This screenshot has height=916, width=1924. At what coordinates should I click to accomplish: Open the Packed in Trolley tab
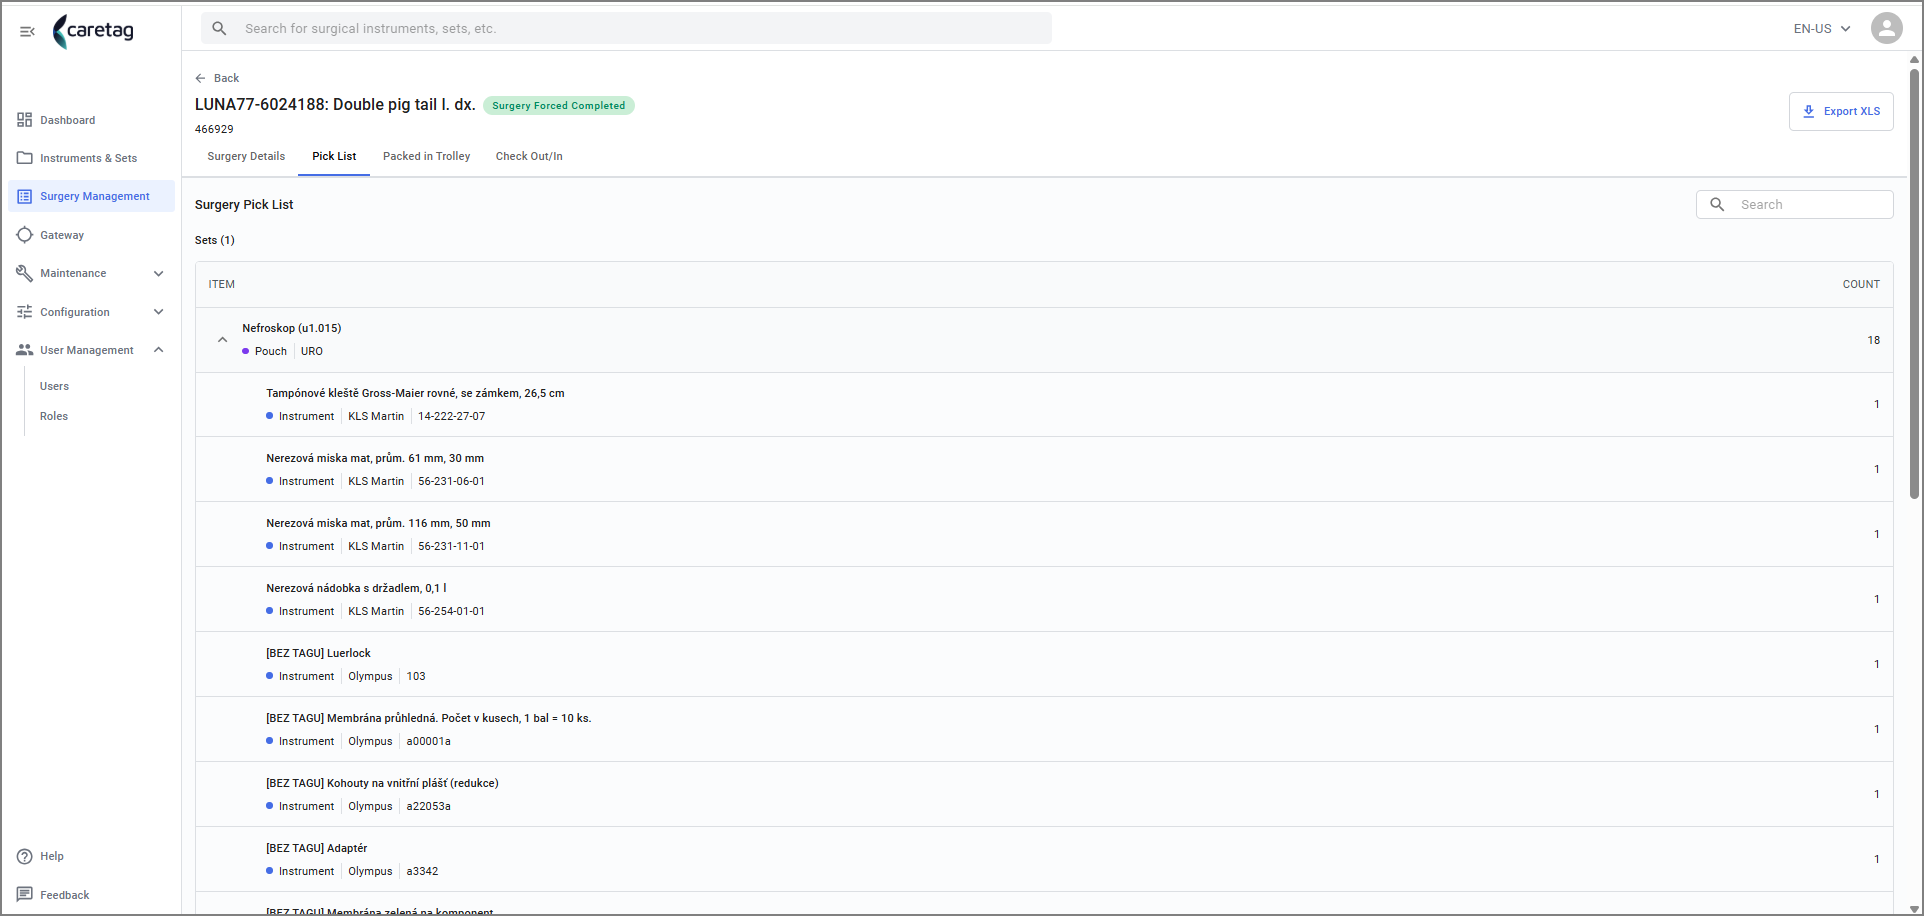click(x=426, y=156)
